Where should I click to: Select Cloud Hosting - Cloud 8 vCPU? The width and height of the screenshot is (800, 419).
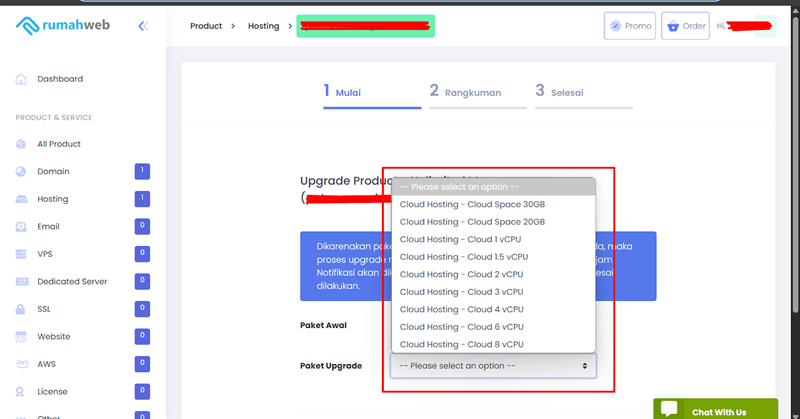[x=493, y=344]
